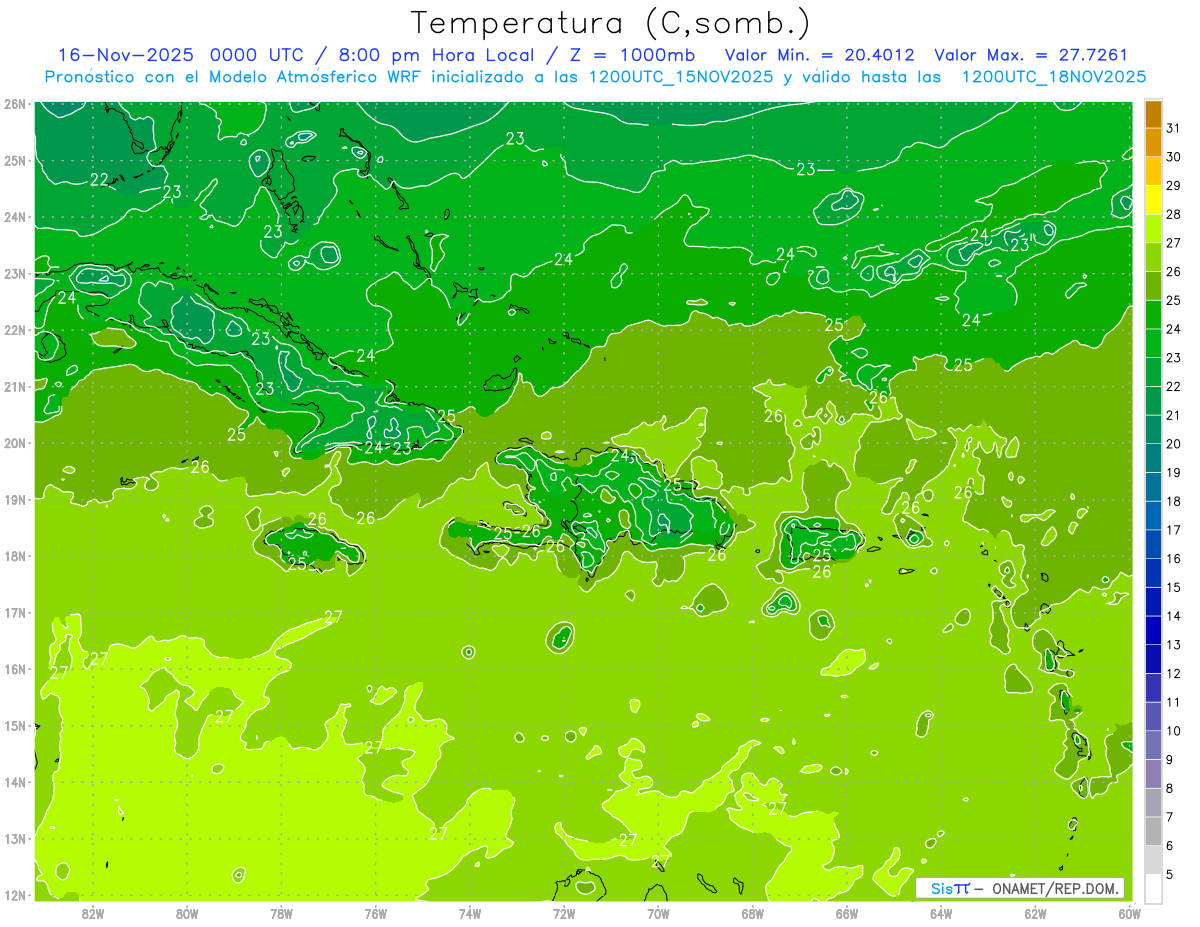Click the blue "SisPI" logo text
The image size is (1200, 927).
pyautogui.click(x=949, y=888)
